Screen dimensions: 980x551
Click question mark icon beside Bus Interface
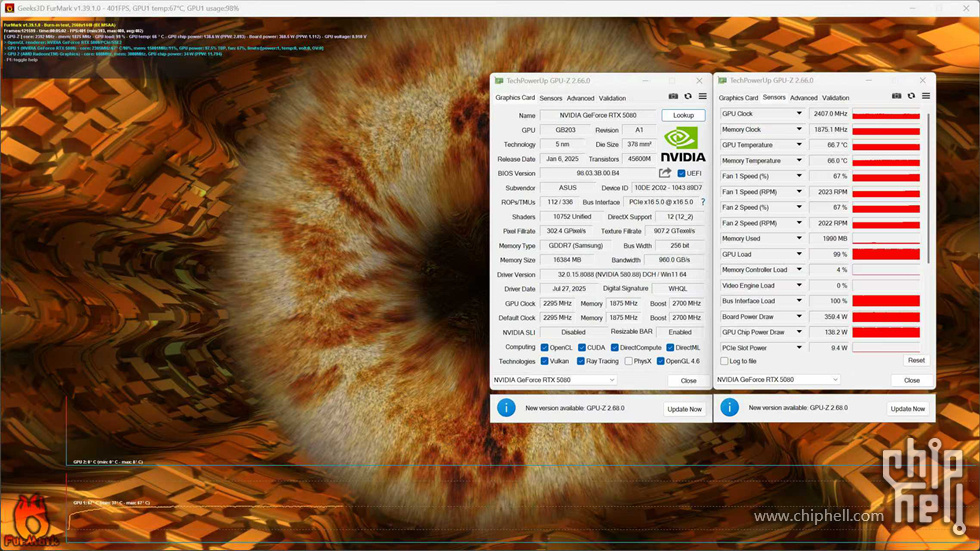click(x=703, y=202)
